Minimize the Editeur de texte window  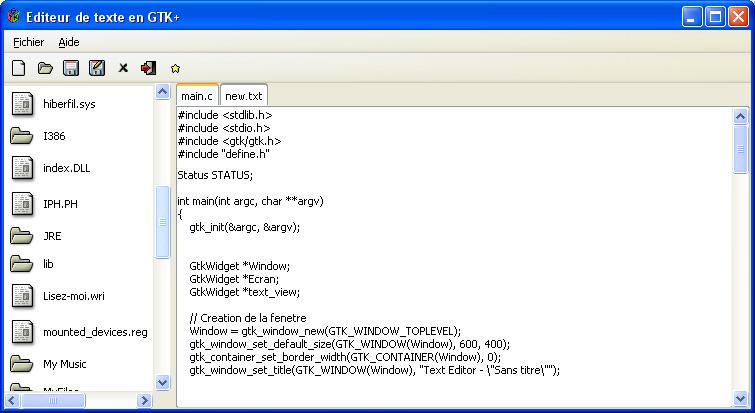point(692,17)
